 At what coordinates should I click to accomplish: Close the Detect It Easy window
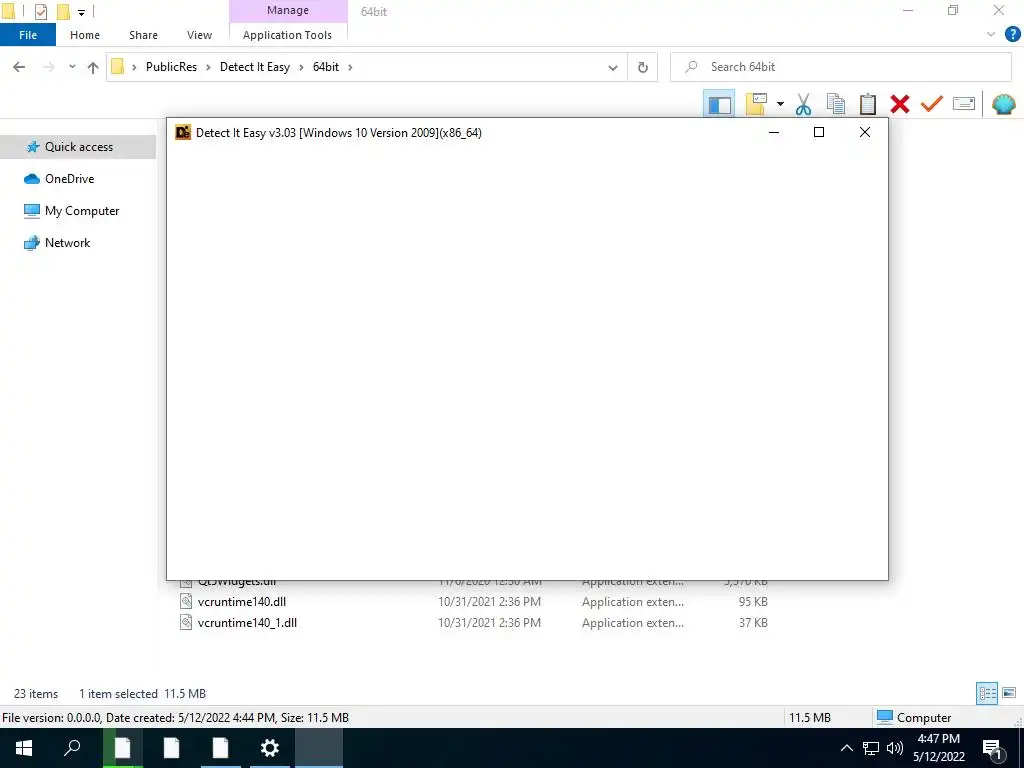pos(865,133)
